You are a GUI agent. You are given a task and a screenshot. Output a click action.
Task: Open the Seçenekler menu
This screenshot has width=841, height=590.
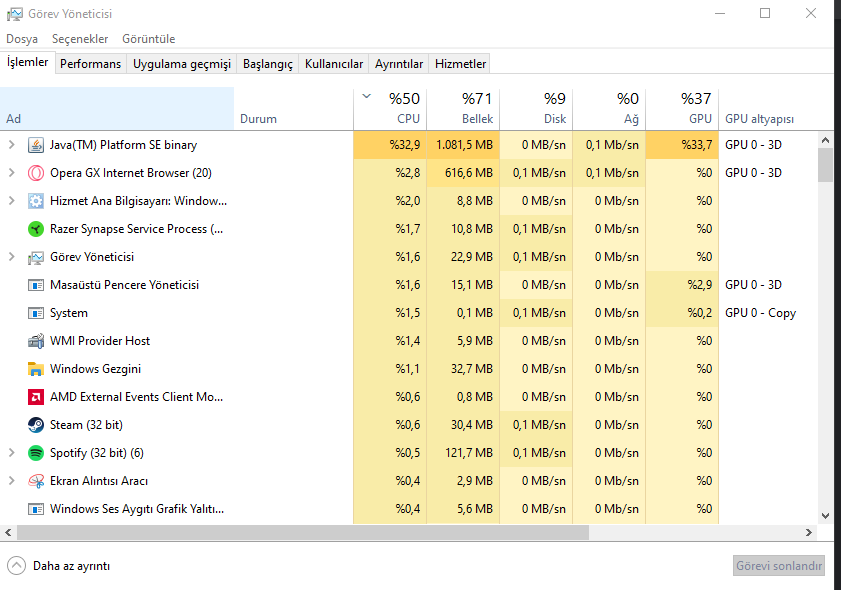[80, 39]
